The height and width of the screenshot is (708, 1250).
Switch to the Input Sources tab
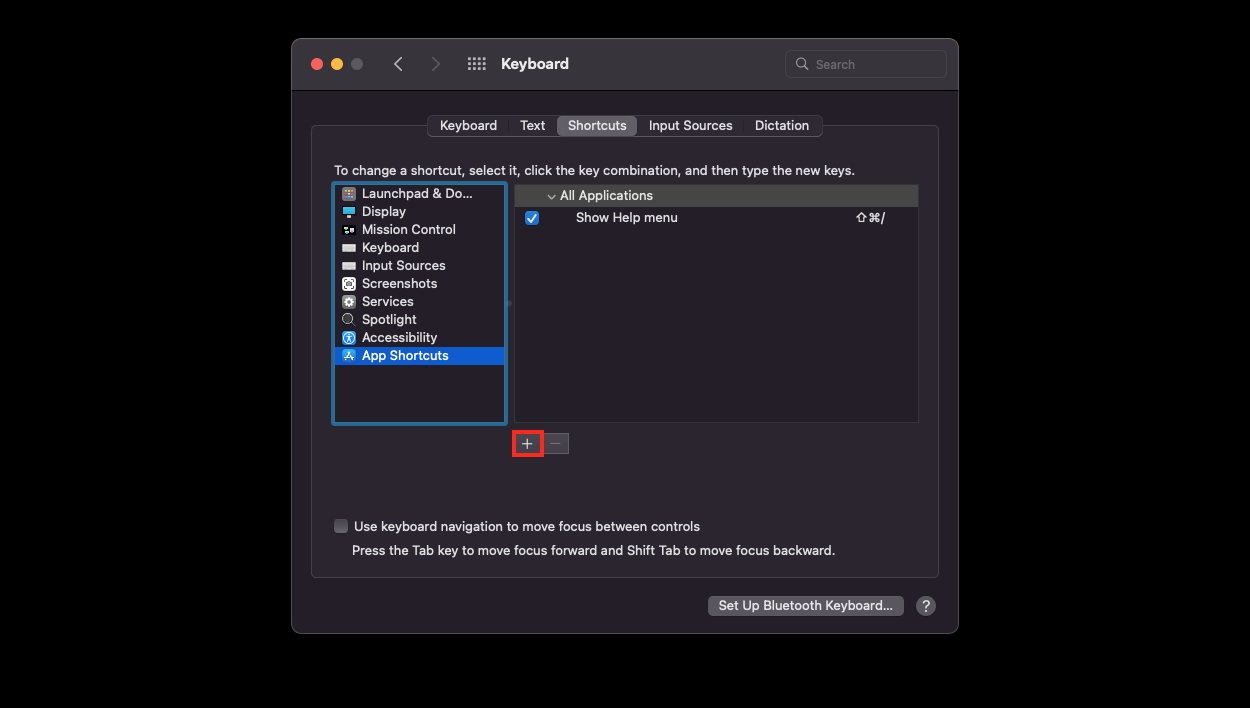(x=690, y=126)
